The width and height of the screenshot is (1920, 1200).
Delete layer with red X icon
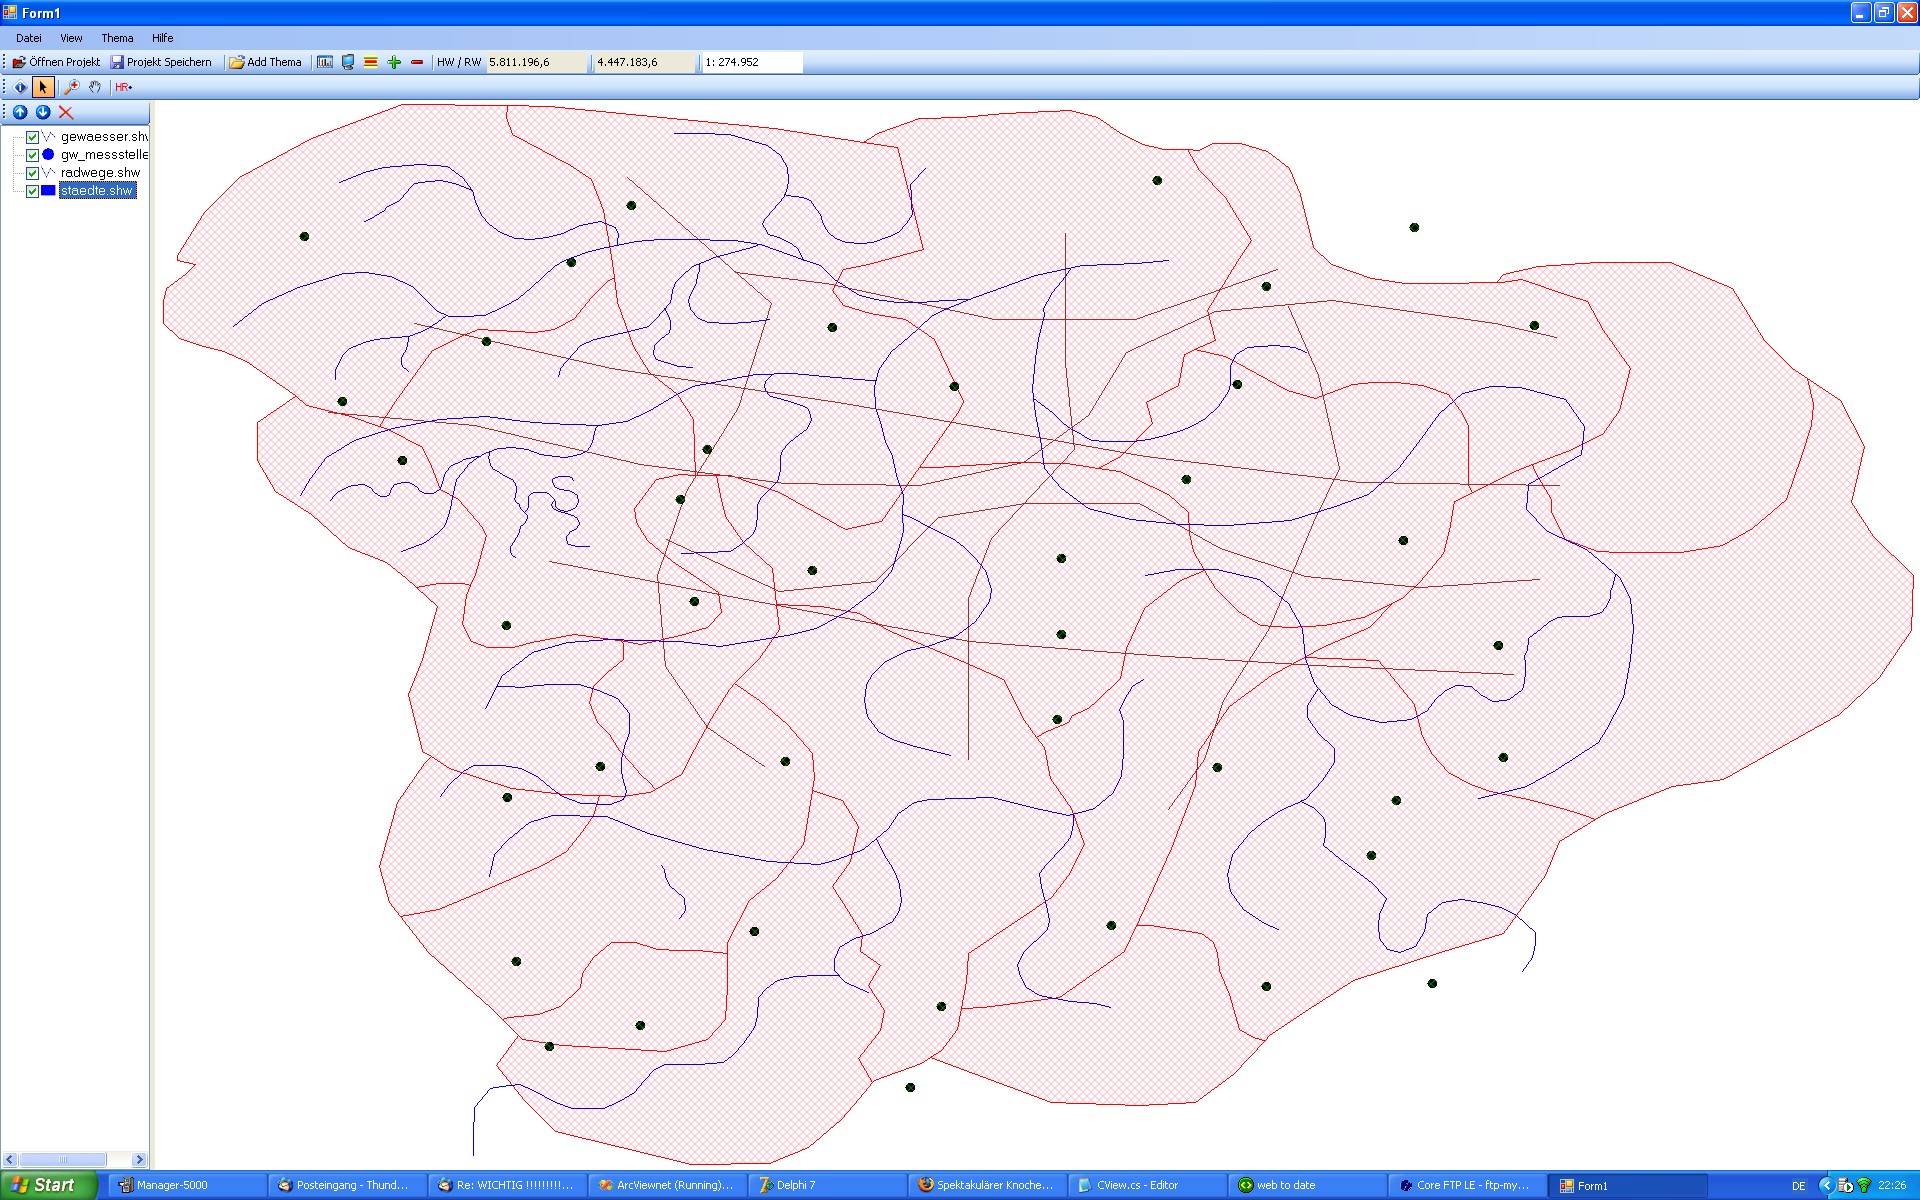pyautogui.click(x=66, y=112)
